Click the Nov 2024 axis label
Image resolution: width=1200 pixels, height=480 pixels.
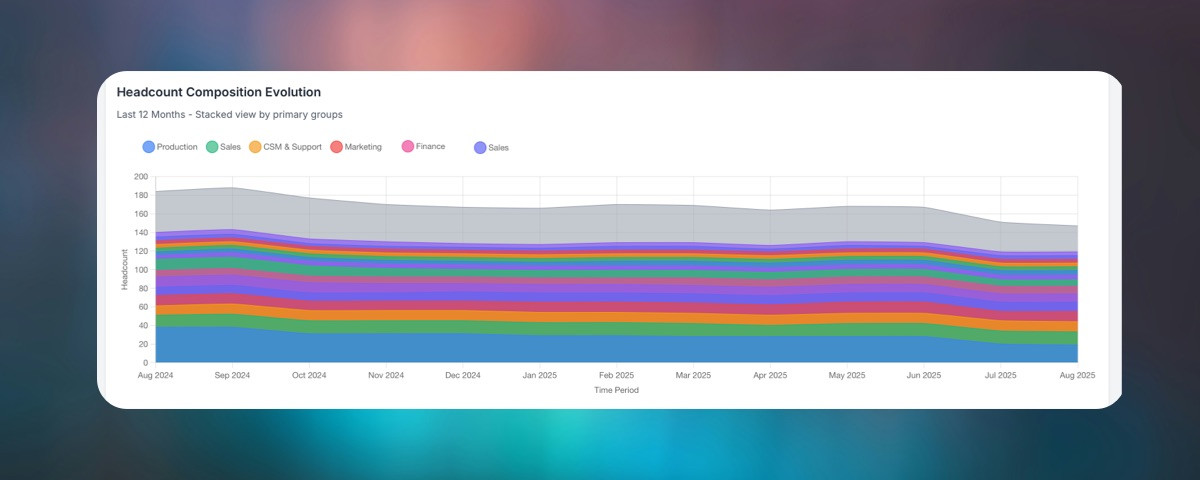point(386,376)
